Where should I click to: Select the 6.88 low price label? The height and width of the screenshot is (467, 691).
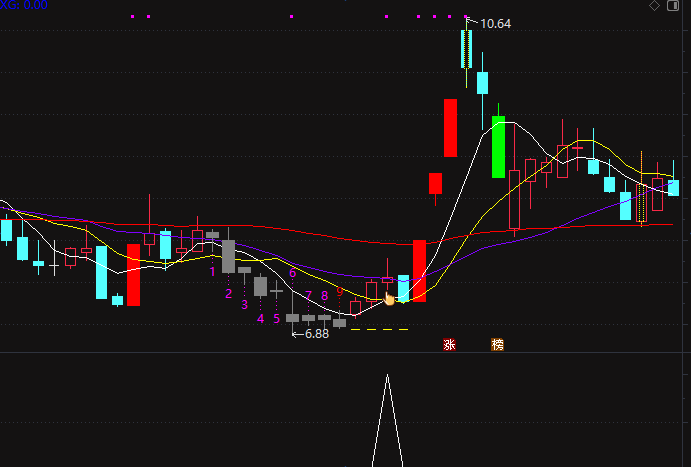[317, 334]
